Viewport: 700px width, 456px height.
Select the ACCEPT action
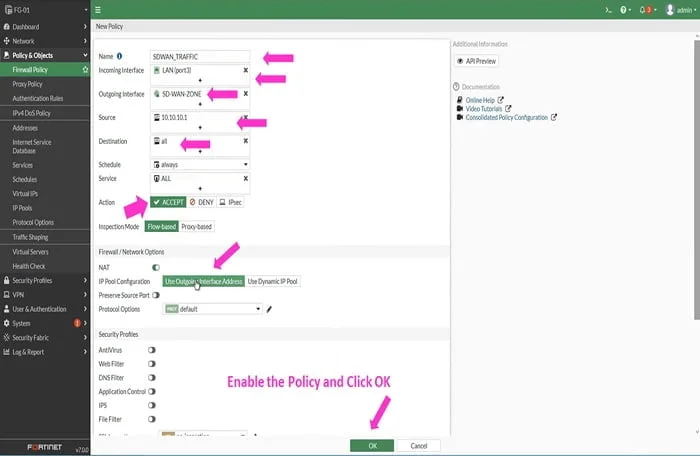coord(168,202)
